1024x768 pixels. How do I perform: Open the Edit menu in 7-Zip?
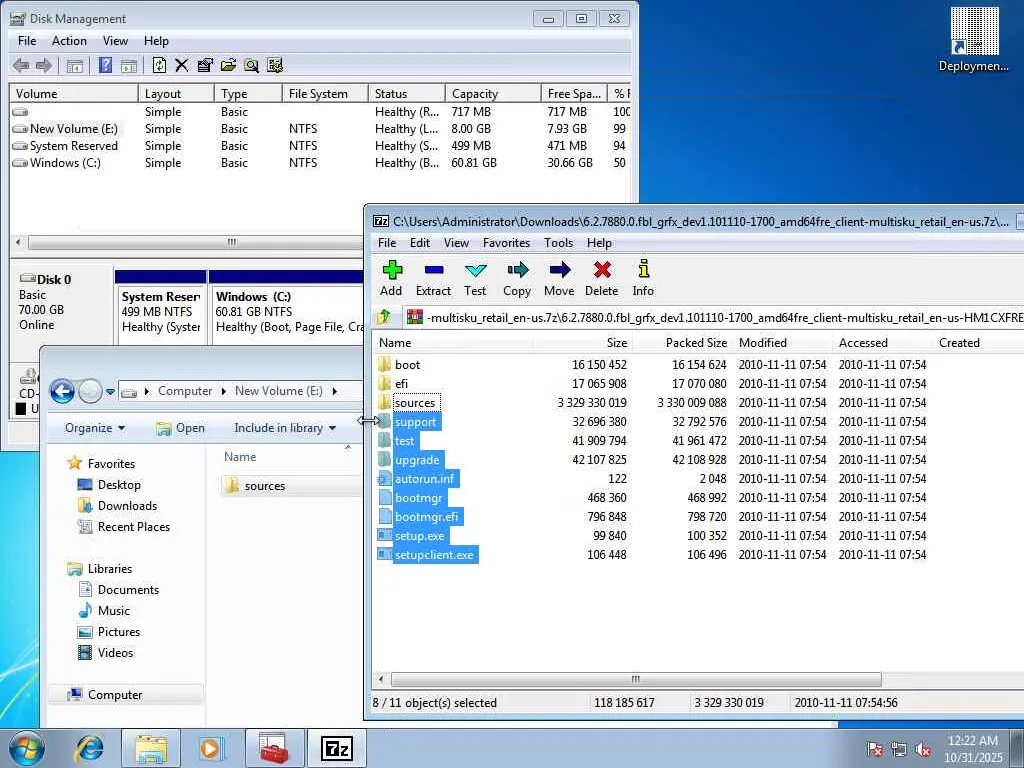pyautogui.click(x=419, y=243)
